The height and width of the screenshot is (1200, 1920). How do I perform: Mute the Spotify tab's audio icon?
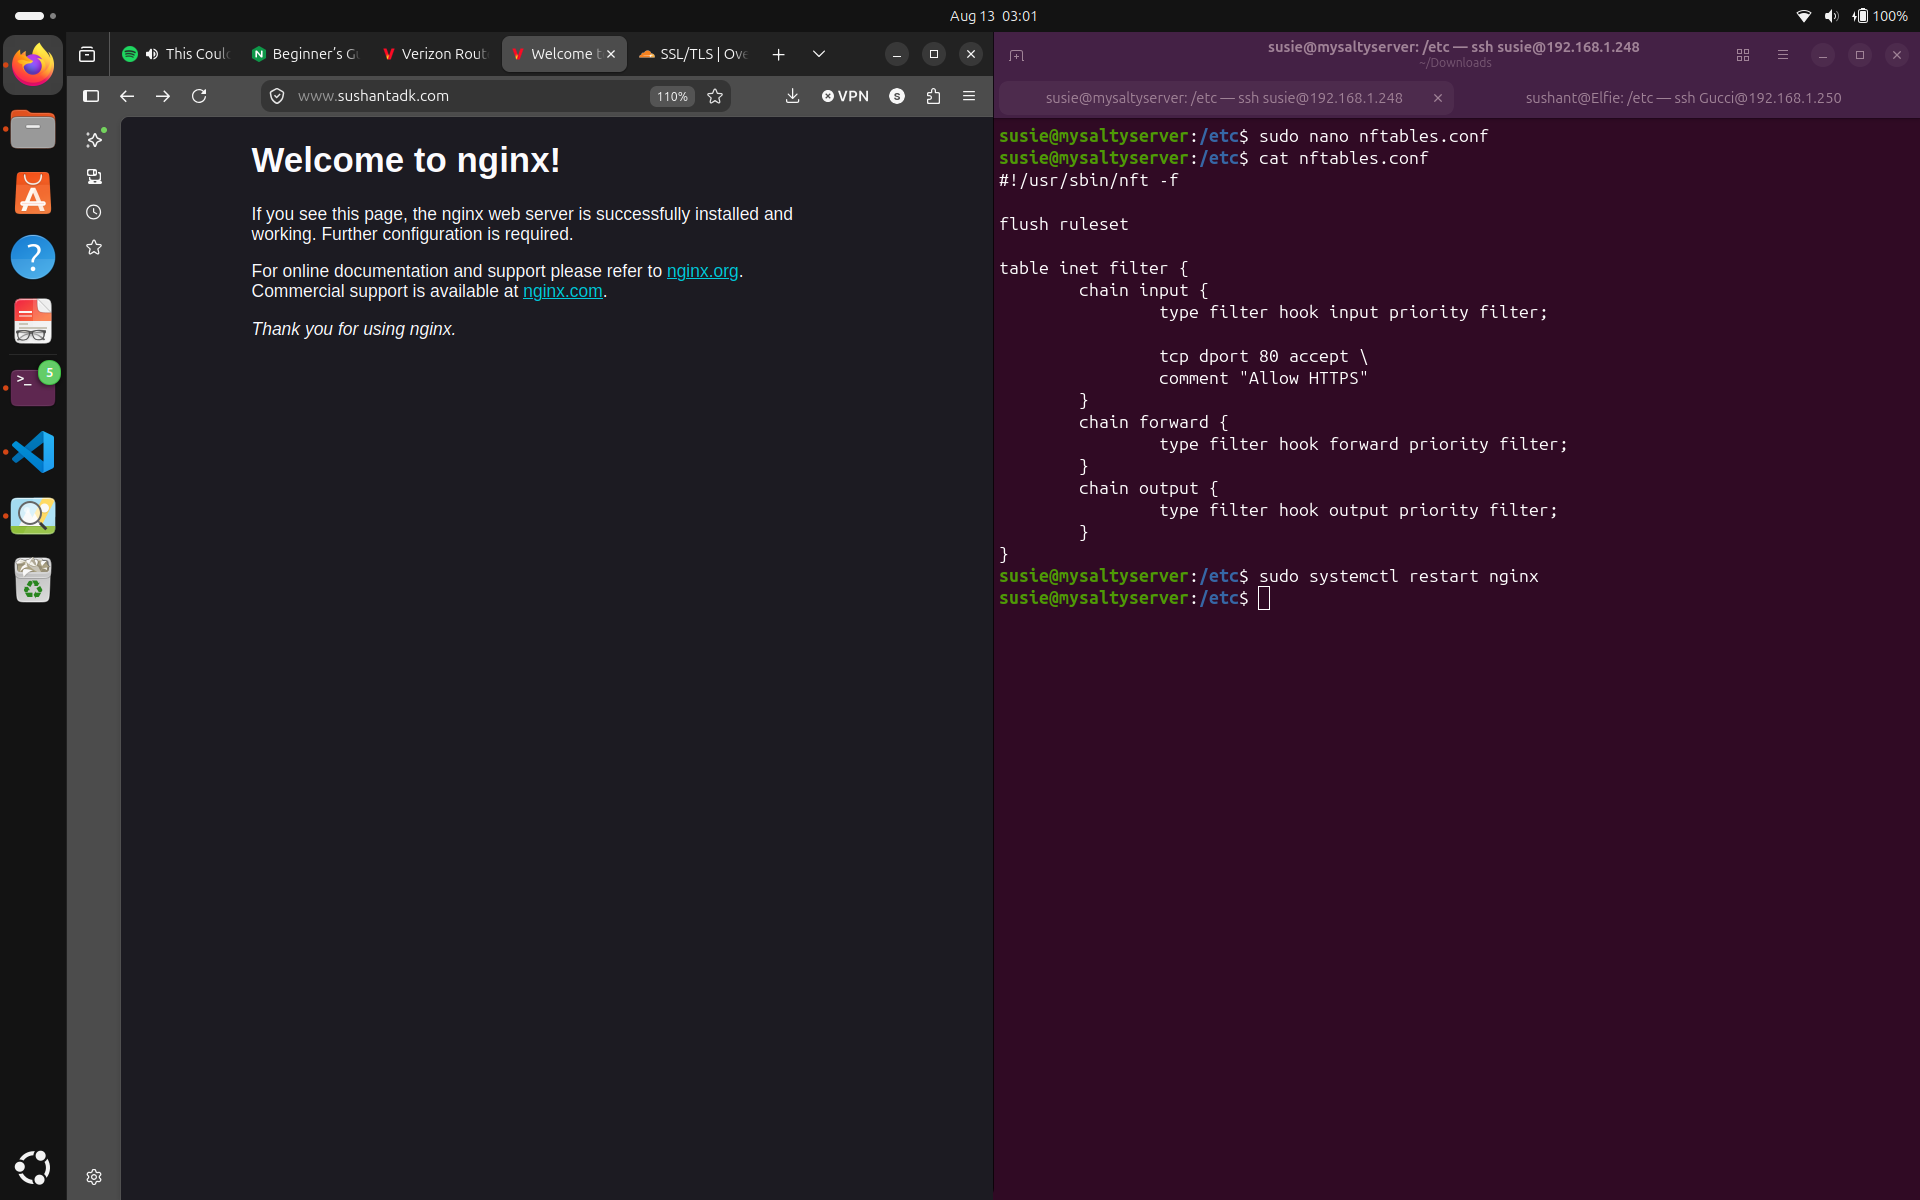tap(152, 54)
